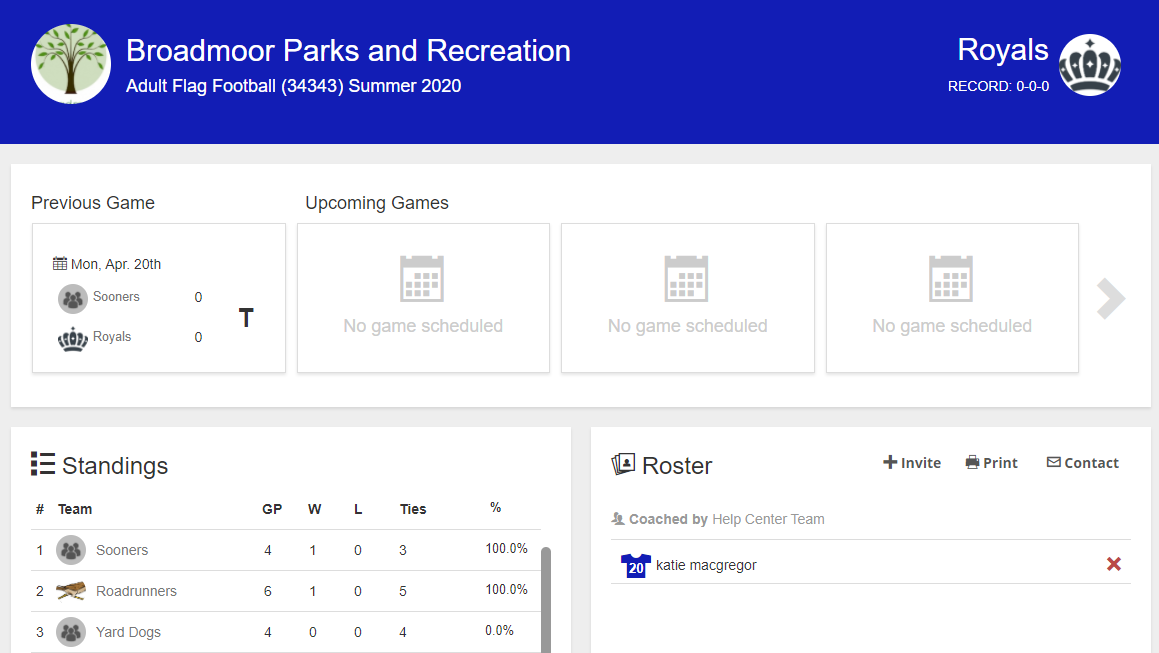Advance upcoming games with the right chevron
The width and height of the screenshot is (1159, 653).
1110,299
